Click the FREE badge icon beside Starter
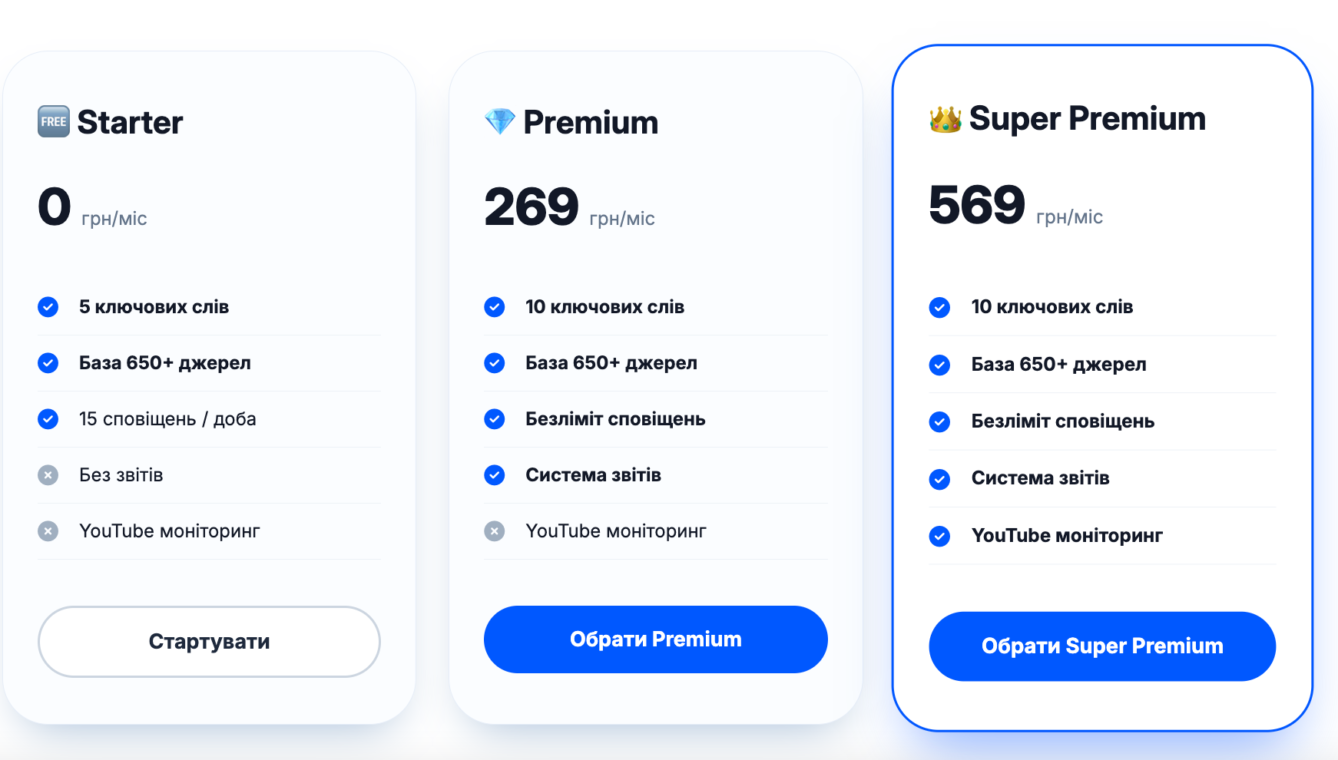This screenshot has height=760, width=1338. 54,122
